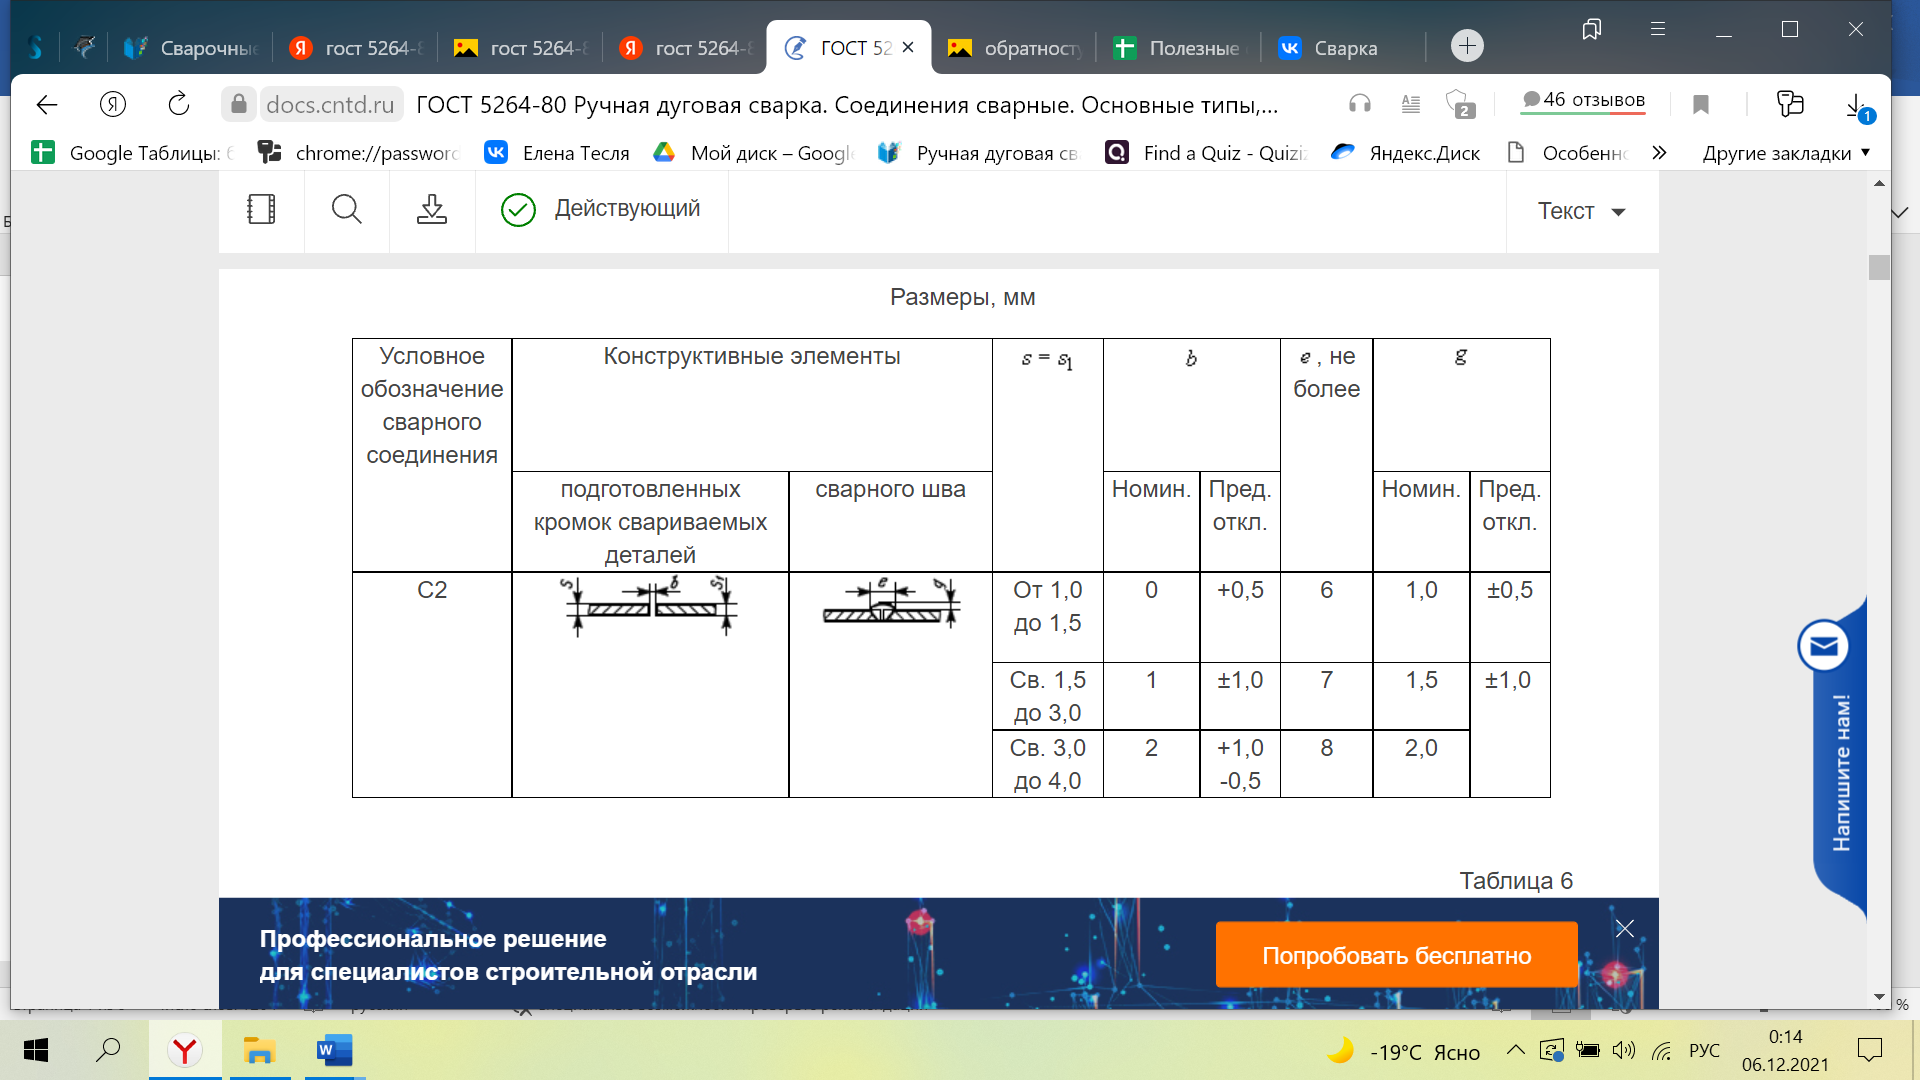Open the downloads arrow icon

coord(1856,104)
